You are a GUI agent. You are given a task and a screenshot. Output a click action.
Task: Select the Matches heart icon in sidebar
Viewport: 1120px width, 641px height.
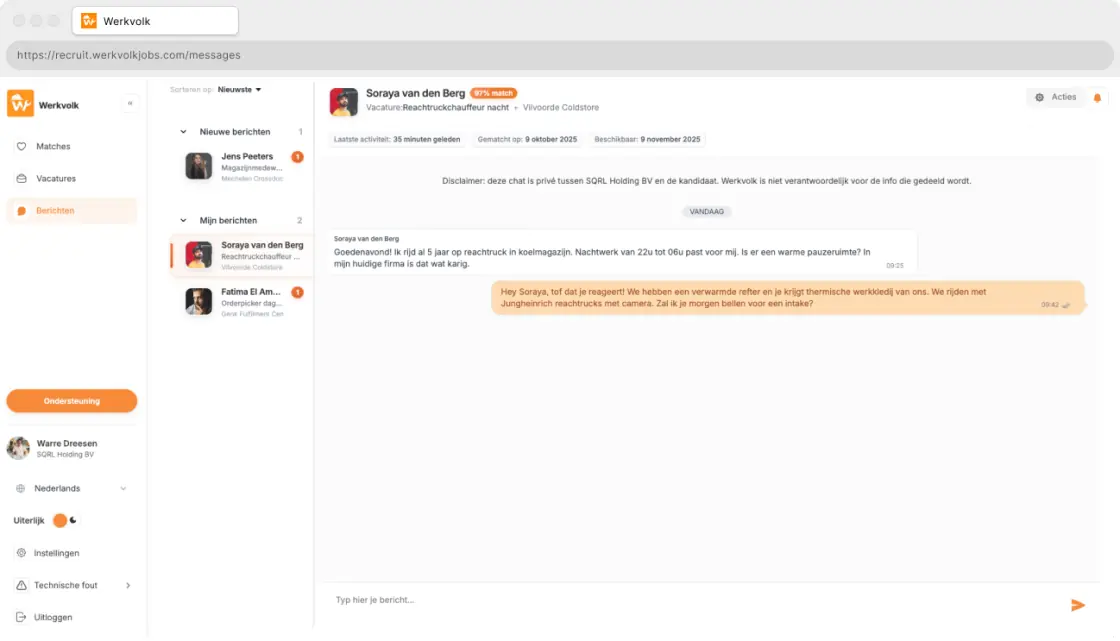click(x=21, y=146)
